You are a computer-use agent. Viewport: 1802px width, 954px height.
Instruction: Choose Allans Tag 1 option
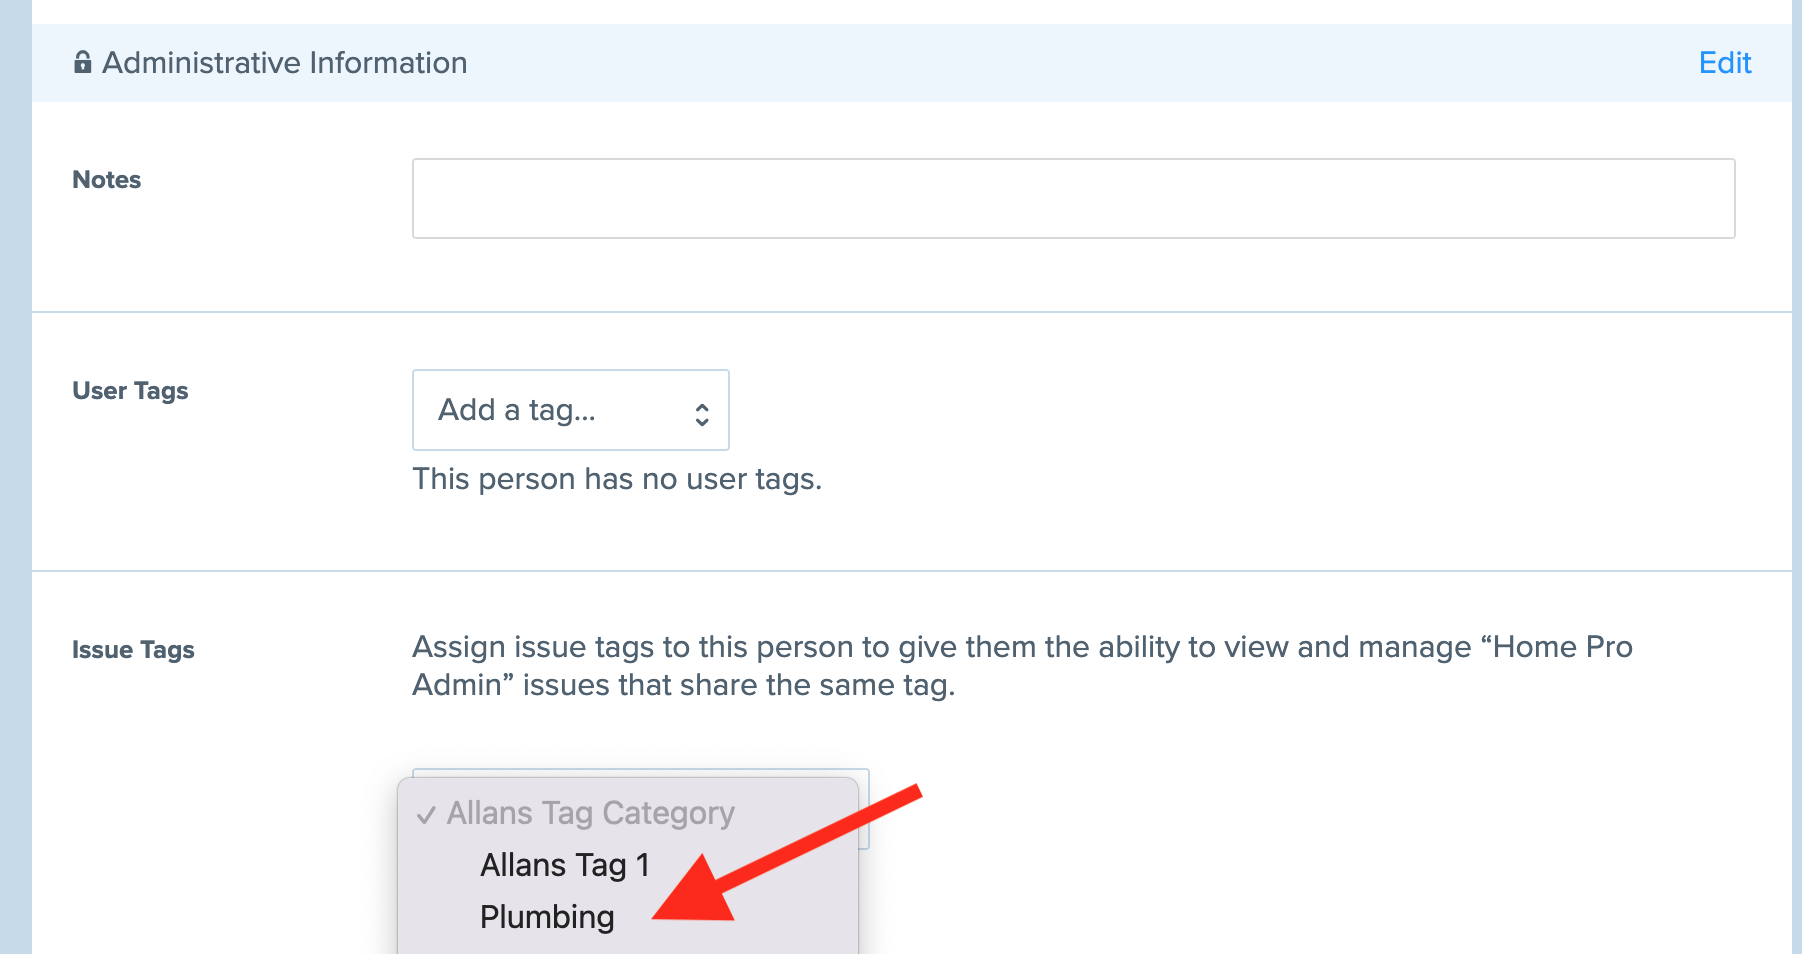tap(565, 865)
